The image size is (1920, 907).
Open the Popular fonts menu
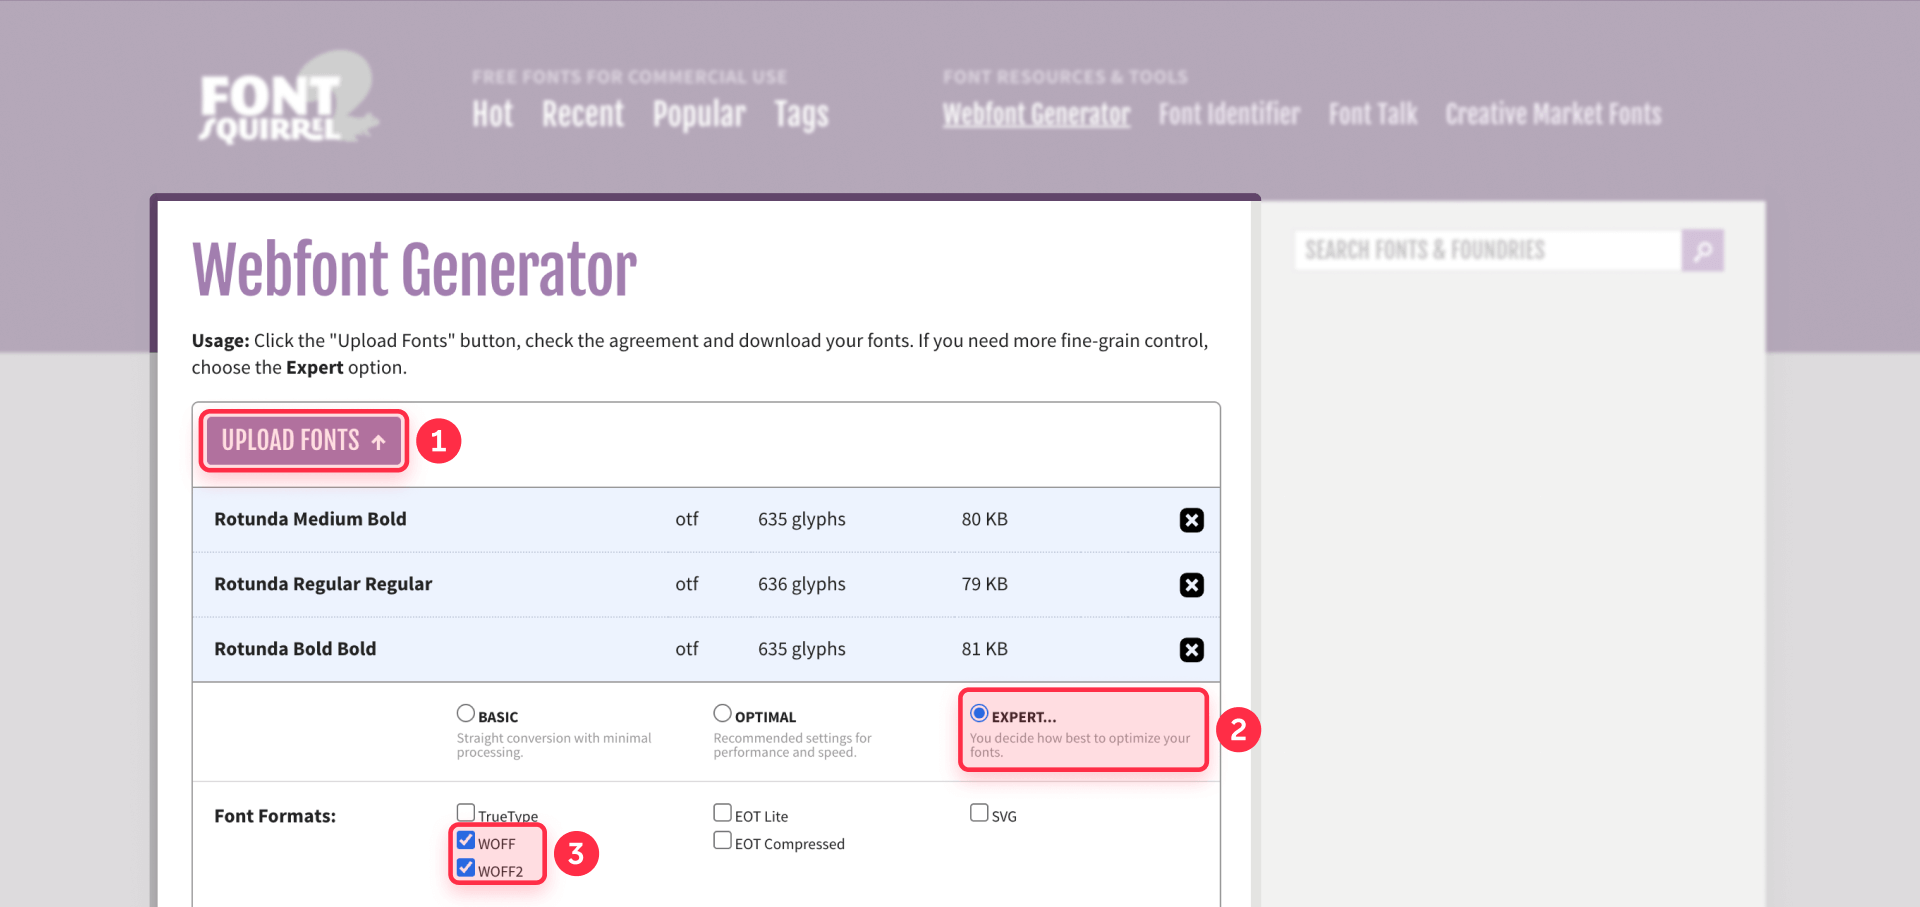pos(699,114)
